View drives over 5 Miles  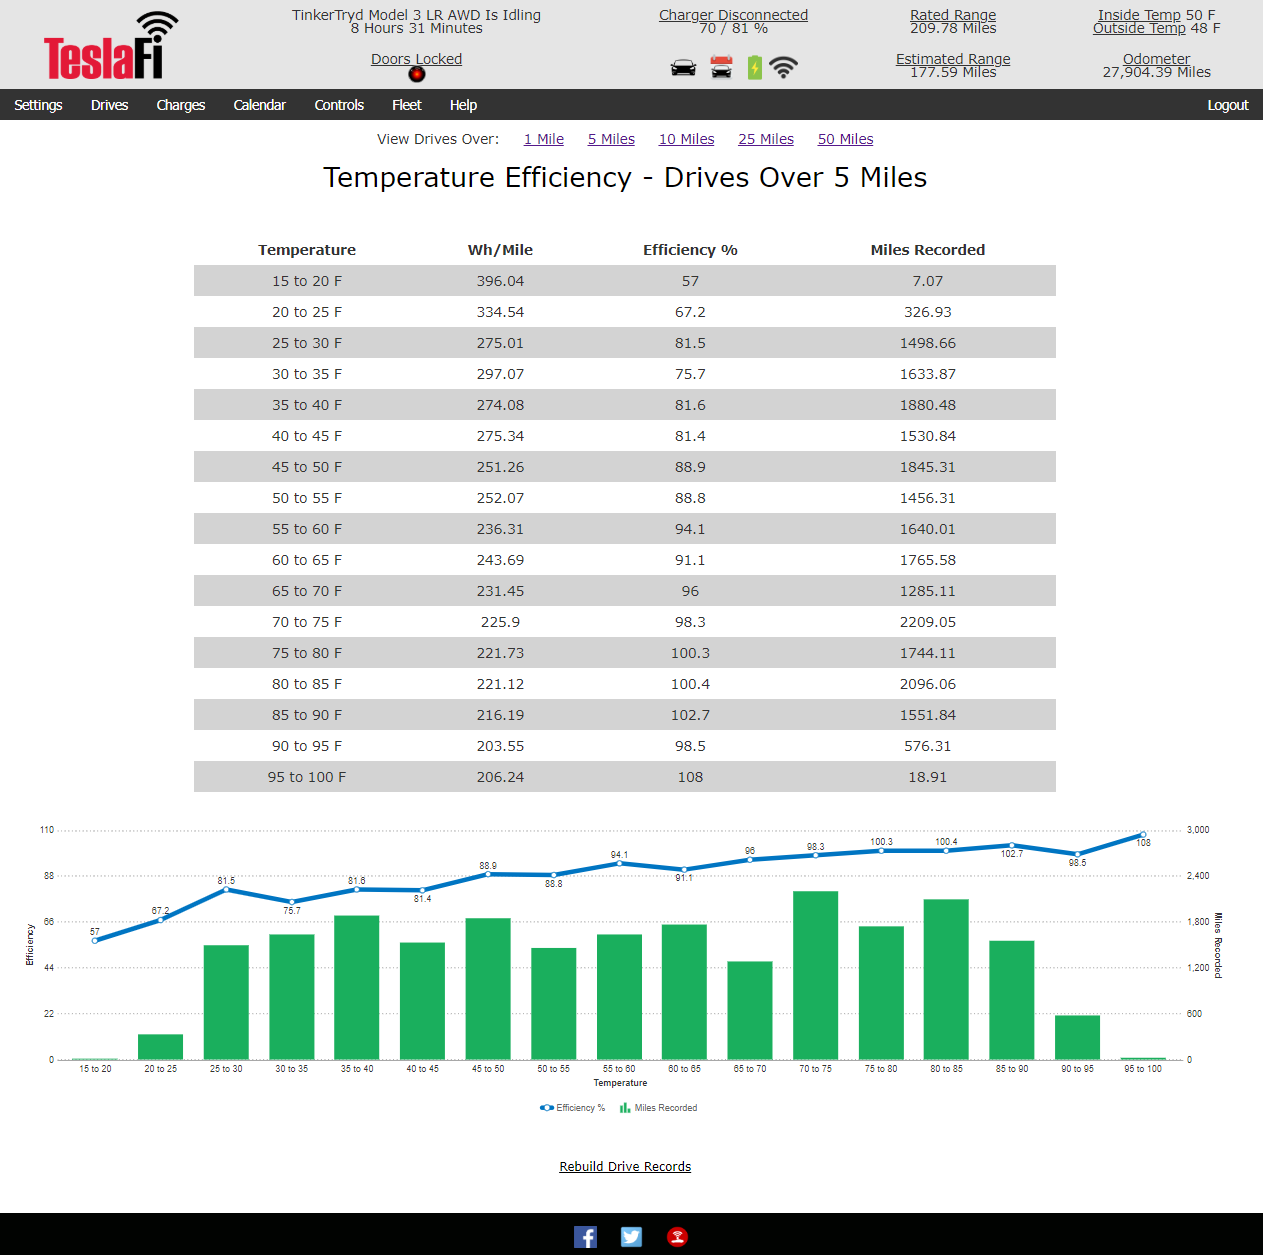pyautogui.click(x=611, y=139)
